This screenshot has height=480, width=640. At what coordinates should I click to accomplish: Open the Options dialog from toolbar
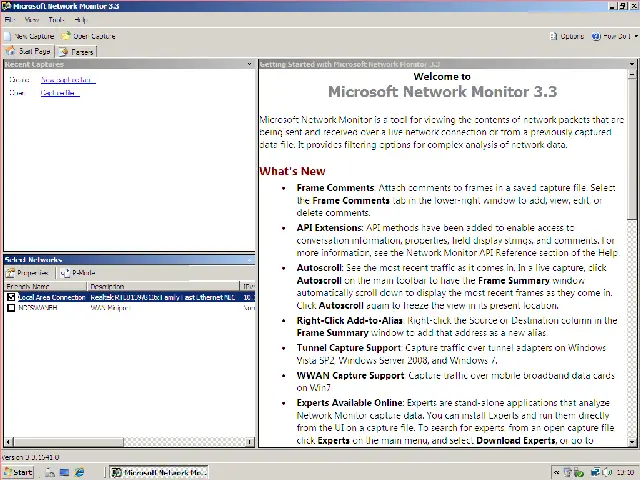567,36
